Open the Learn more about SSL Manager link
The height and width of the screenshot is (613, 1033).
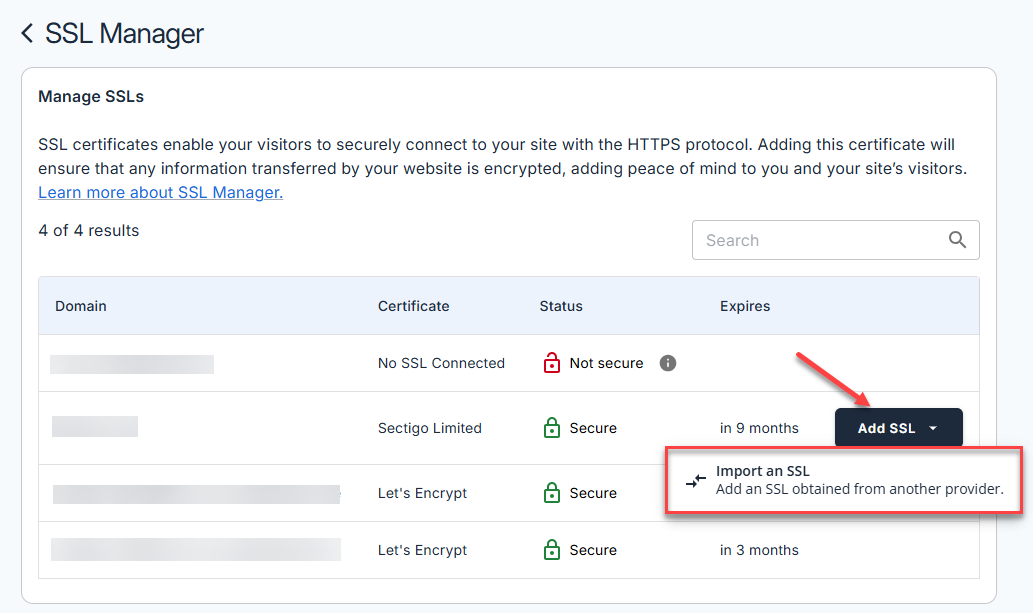[160, 193]
